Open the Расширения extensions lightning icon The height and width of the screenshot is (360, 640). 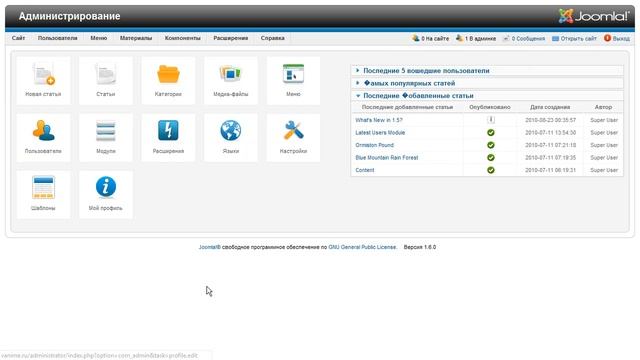click(x=168, y=138)
